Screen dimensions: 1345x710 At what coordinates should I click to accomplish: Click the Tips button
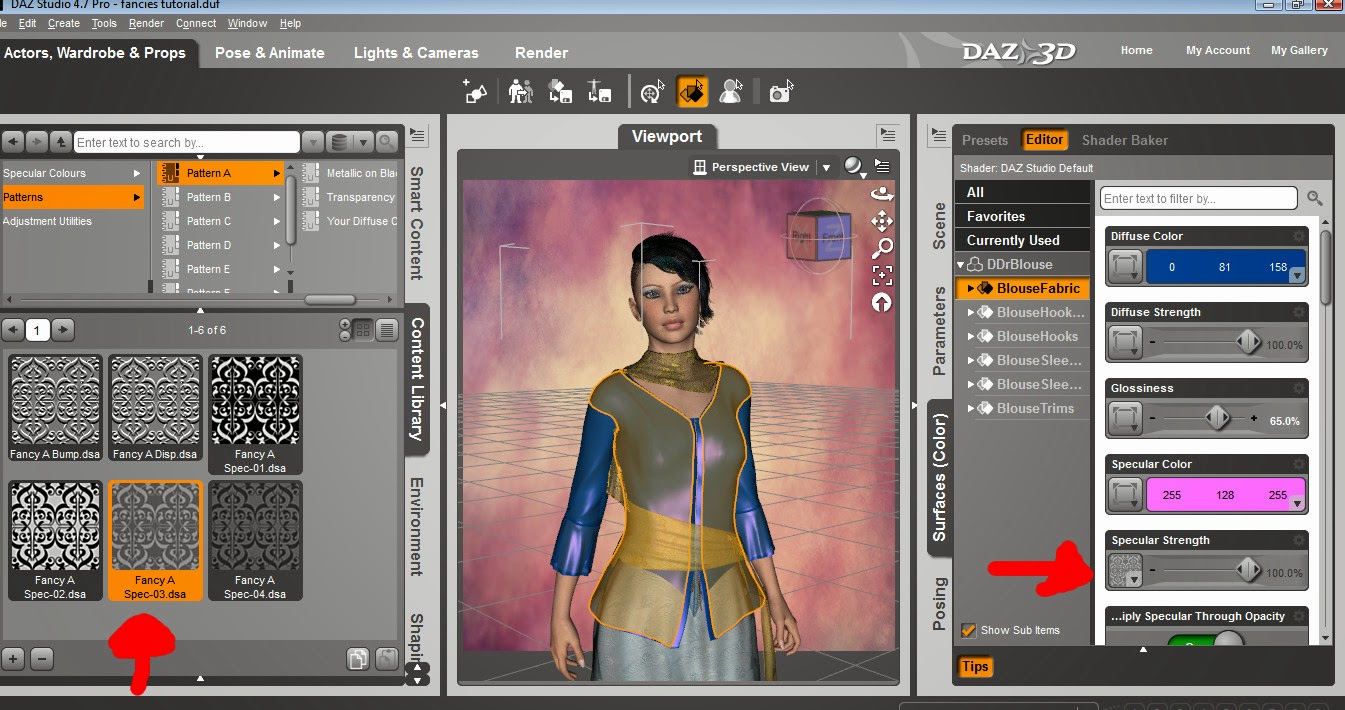point(975,666)
